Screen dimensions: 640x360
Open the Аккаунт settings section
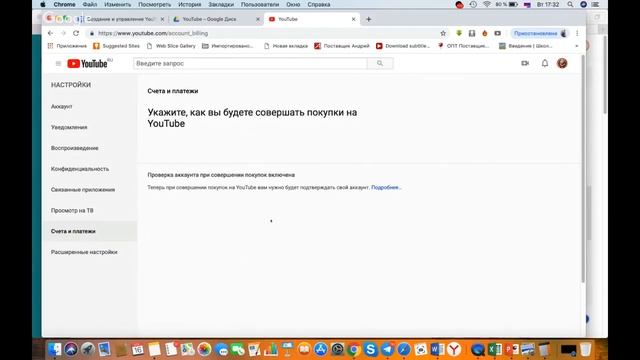(x=62, y=107)
